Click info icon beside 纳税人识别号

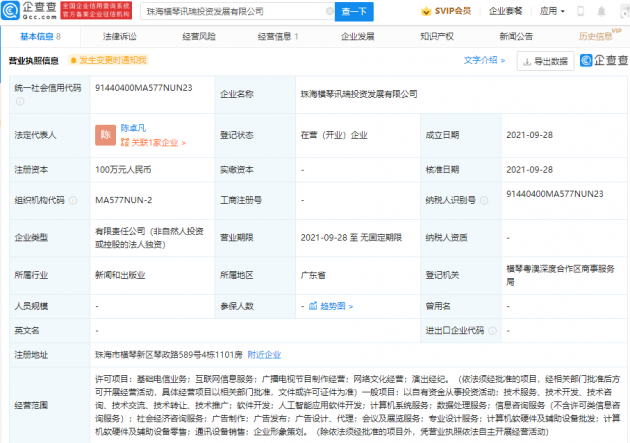(x=484, y=200)
